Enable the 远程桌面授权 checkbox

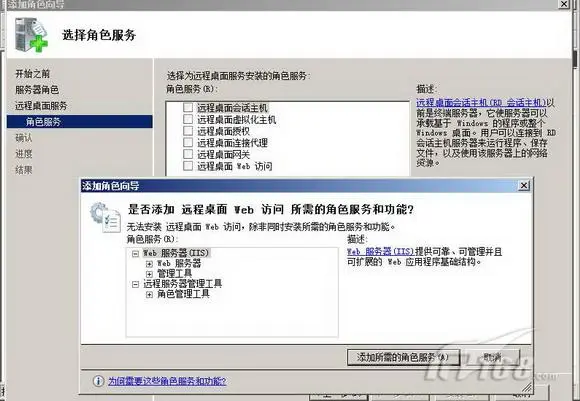[188, 131]
